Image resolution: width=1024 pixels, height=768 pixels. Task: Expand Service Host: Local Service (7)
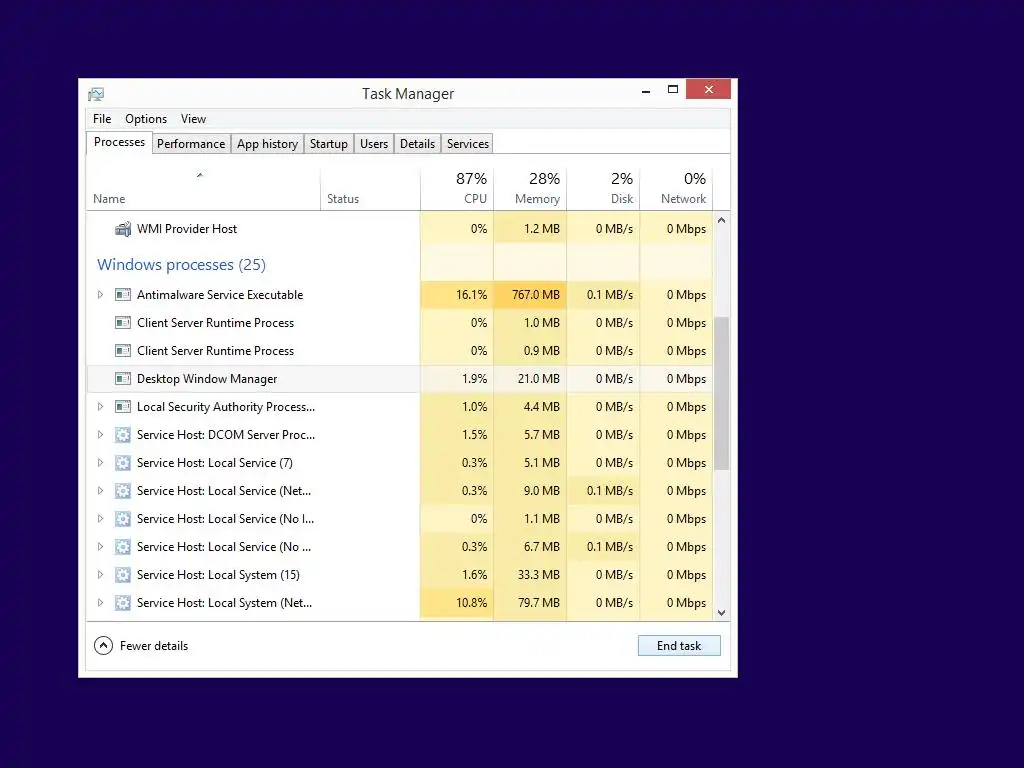pos(100,463)
